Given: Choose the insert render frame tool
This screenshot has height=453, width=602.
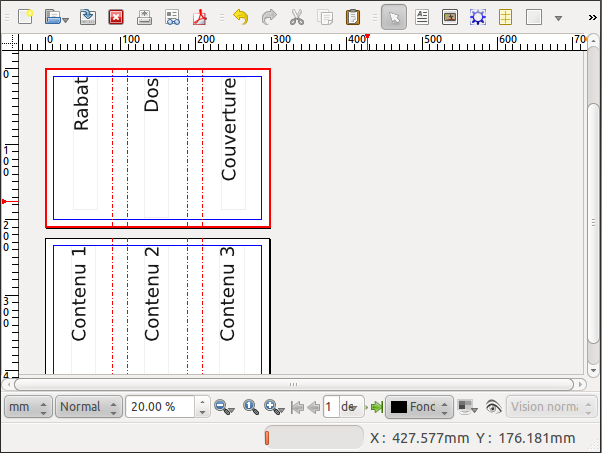Looking at the screenshot, I should tap(478, 17).
